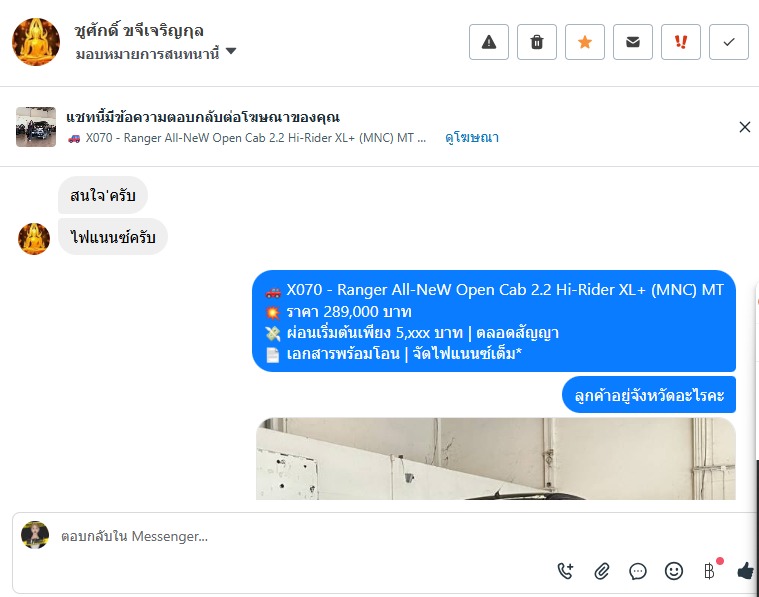Image resolution: width=759 pixels, height=597 pixels.
Task: Open the assign conversation dropdown arrow
Action: 231,51
